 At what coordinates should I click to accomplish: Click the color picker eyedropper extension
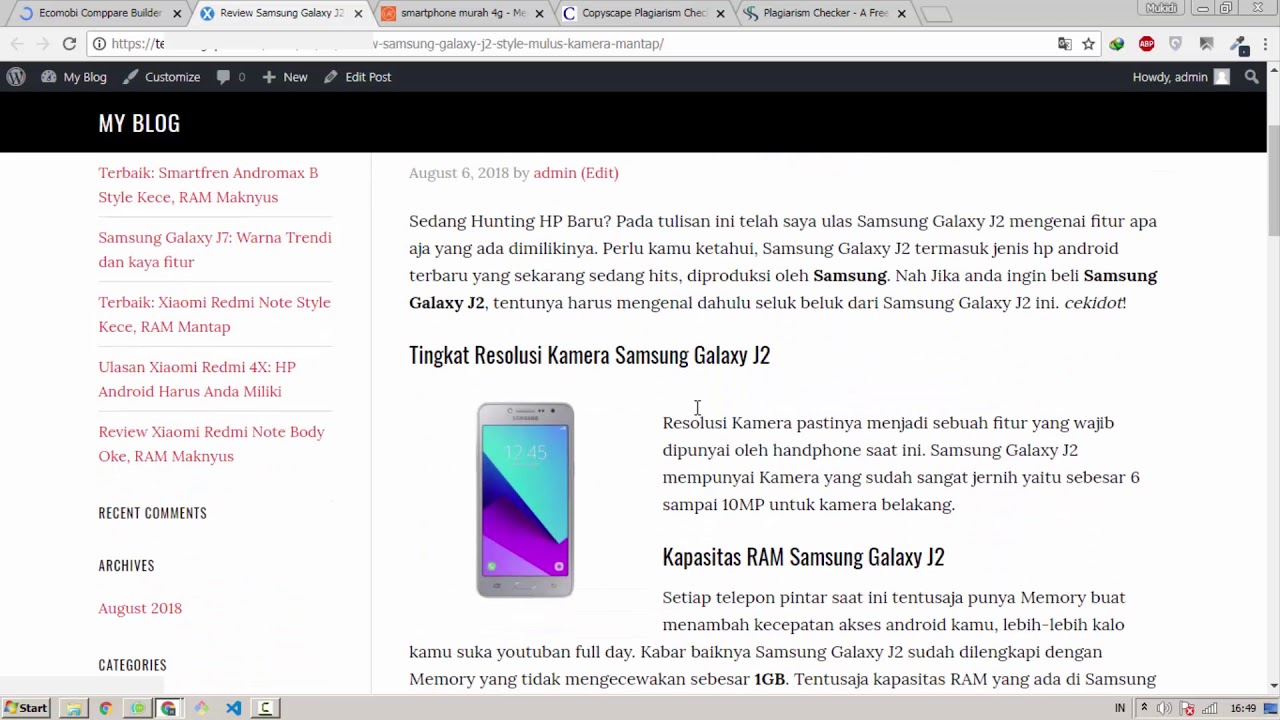[1238, 44]
